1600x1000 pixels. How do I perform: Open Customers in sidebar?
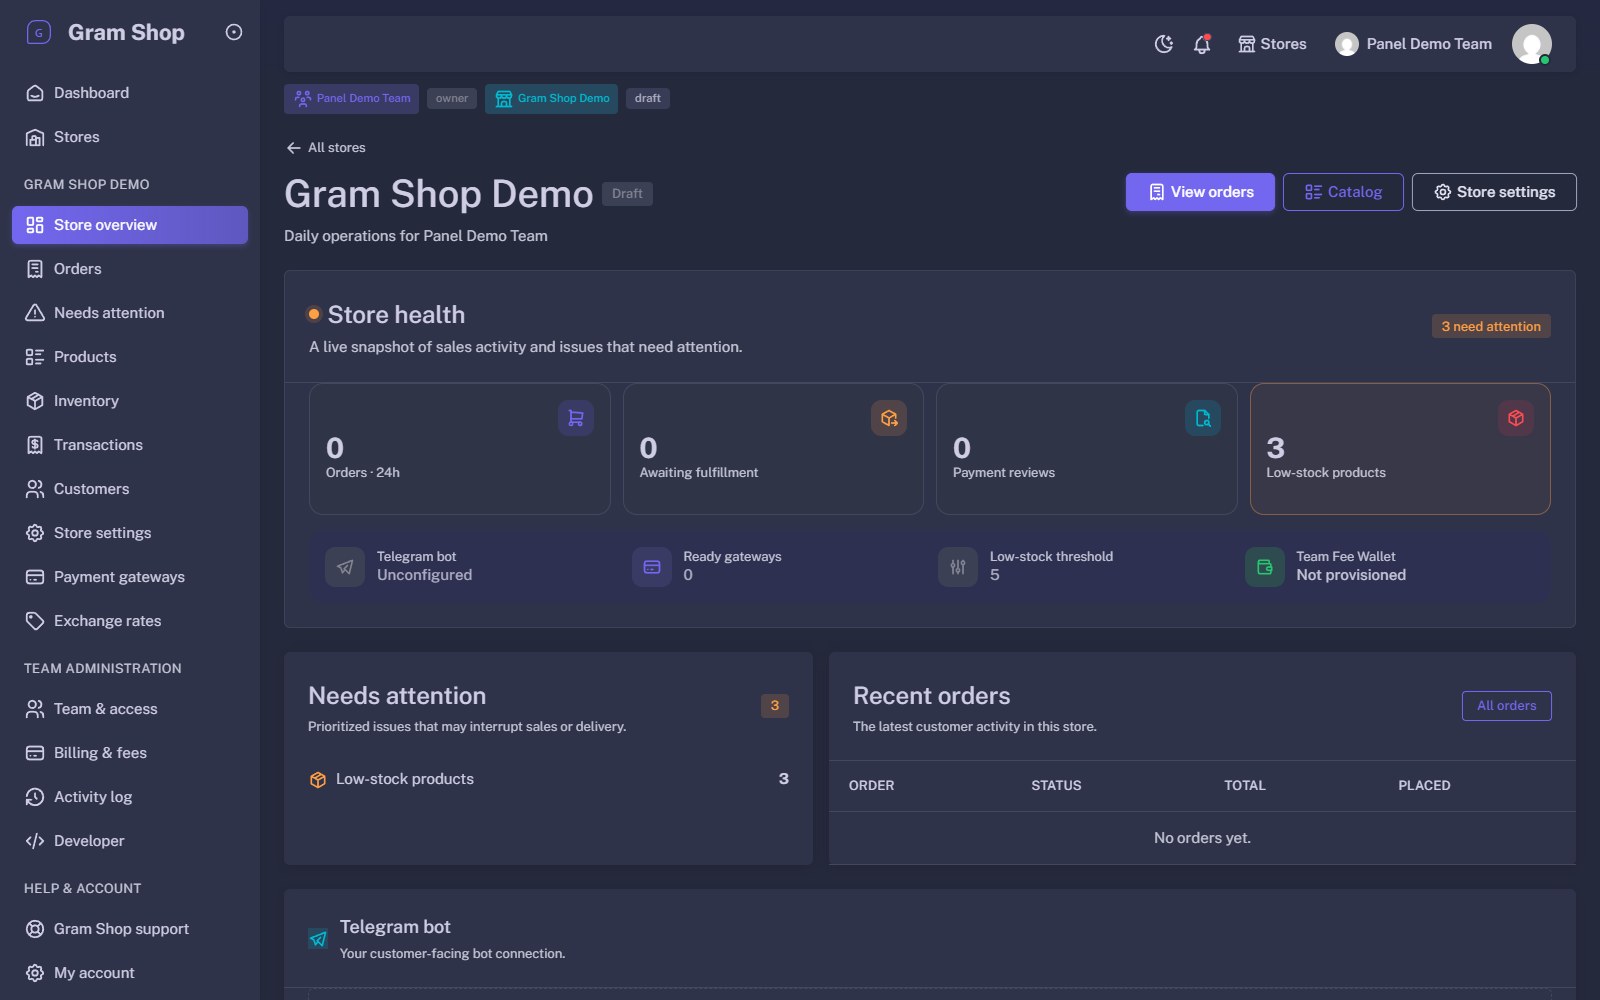click(130, 489)
